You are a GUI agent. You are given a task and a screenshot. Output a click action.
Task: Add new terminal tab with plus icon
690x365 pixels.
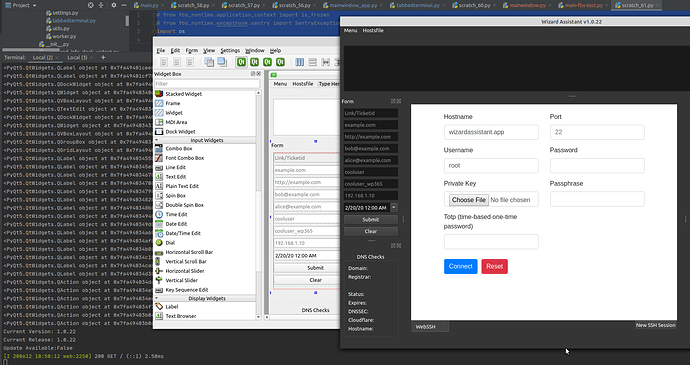[103, 57]
